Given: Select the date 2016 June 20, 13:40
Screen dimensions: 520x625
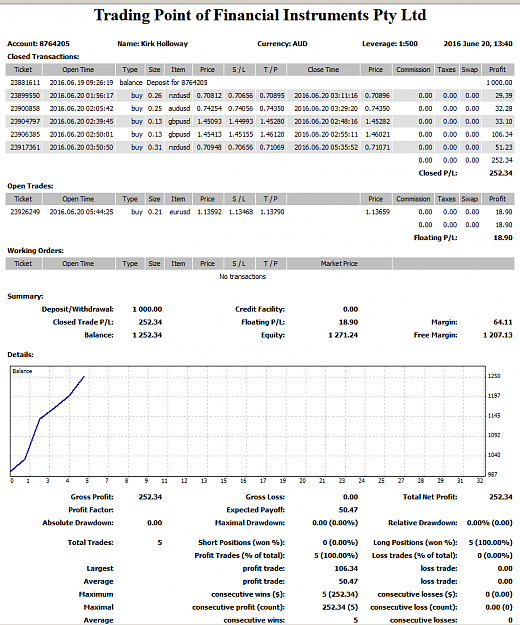Looking at the screenshot, I should tap(478, 44).
